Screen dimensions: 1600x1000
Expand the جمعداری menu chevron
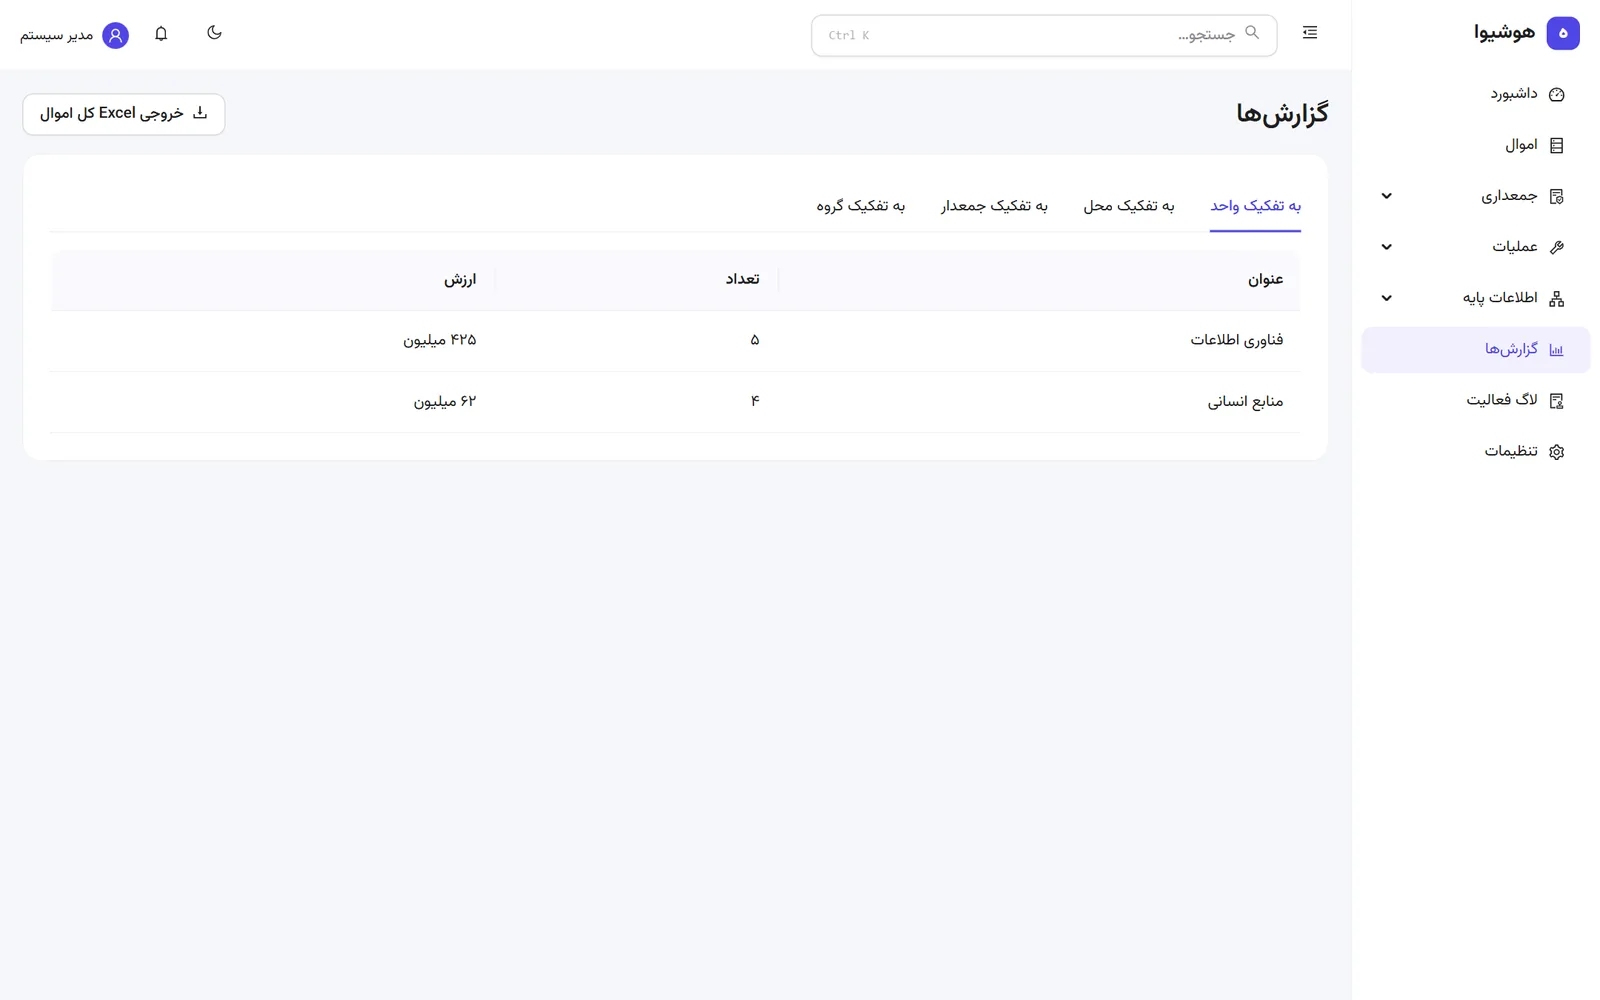click(x=1386, y=196)
